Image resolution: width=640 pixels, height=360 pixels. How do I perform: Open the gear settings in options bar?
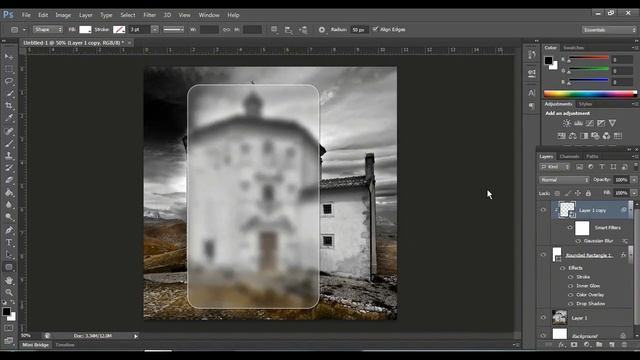tap(322, 29)
